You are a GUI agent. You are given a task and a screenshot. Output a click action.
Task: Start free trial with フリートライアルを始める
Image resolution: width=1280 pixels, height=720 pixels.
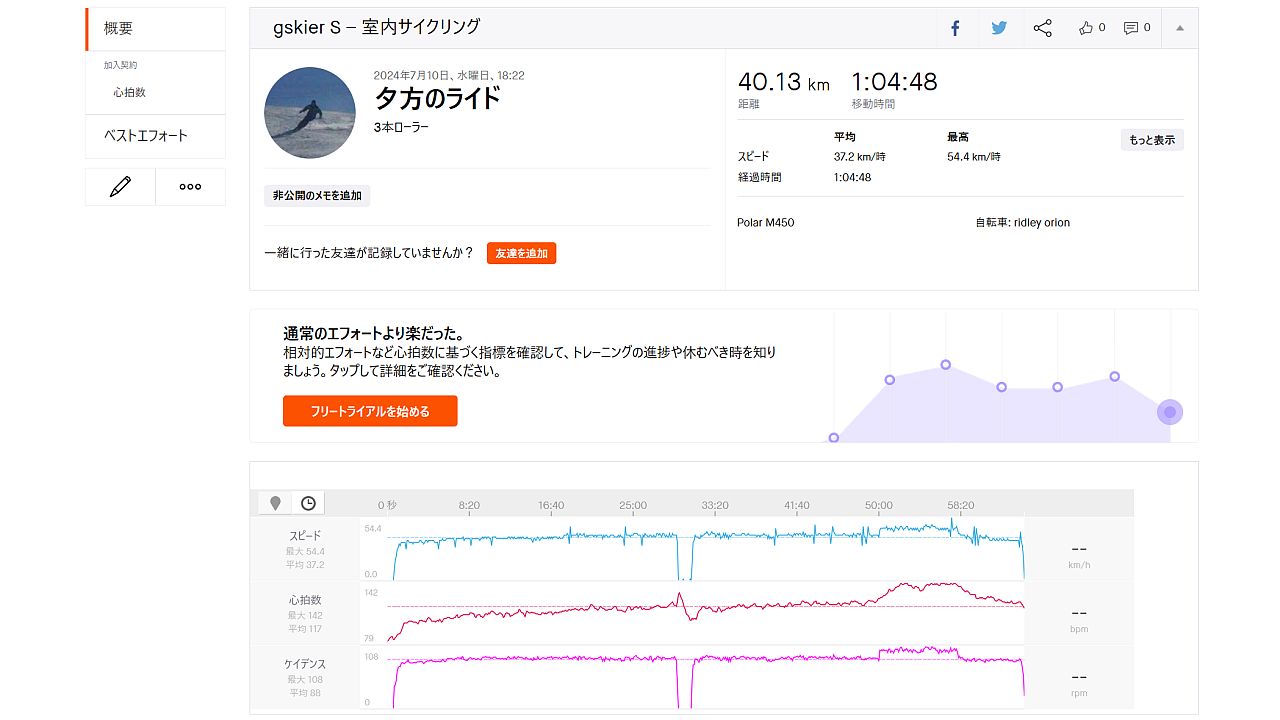point(370,411)
